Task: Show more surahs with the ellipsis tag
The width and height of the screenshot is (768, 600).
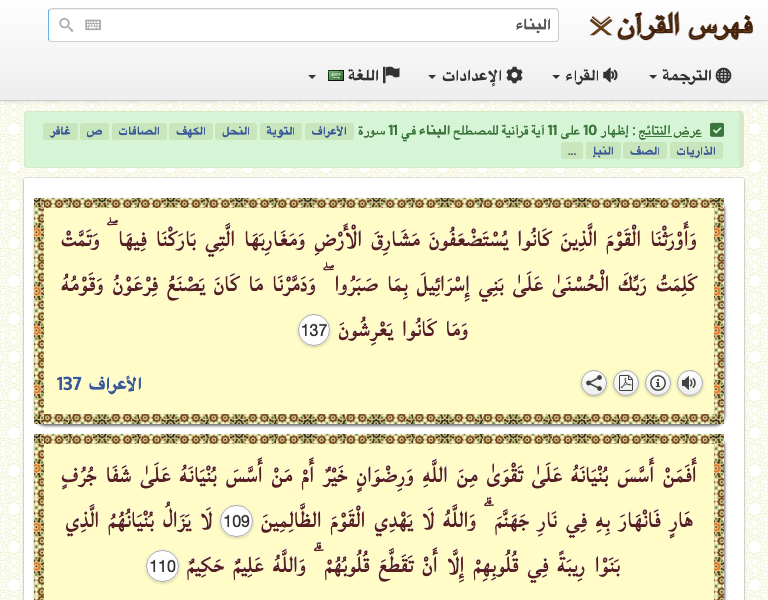Action: point(572,151)
